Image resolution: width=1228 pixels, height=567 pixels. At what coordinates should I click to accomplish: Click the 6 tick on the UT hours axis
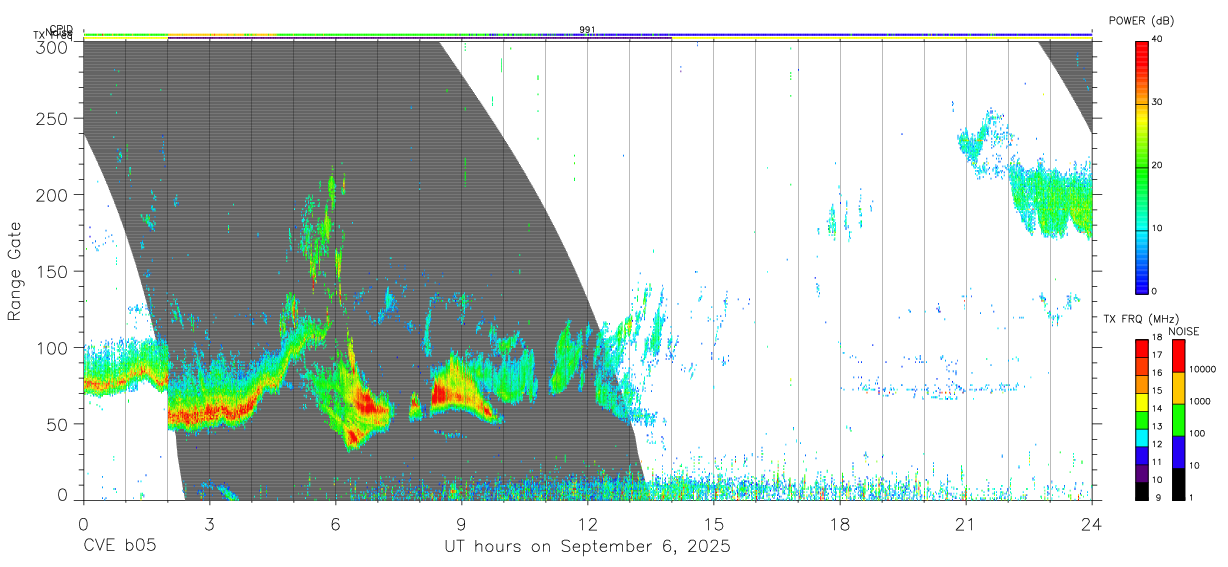click(335, 524)
